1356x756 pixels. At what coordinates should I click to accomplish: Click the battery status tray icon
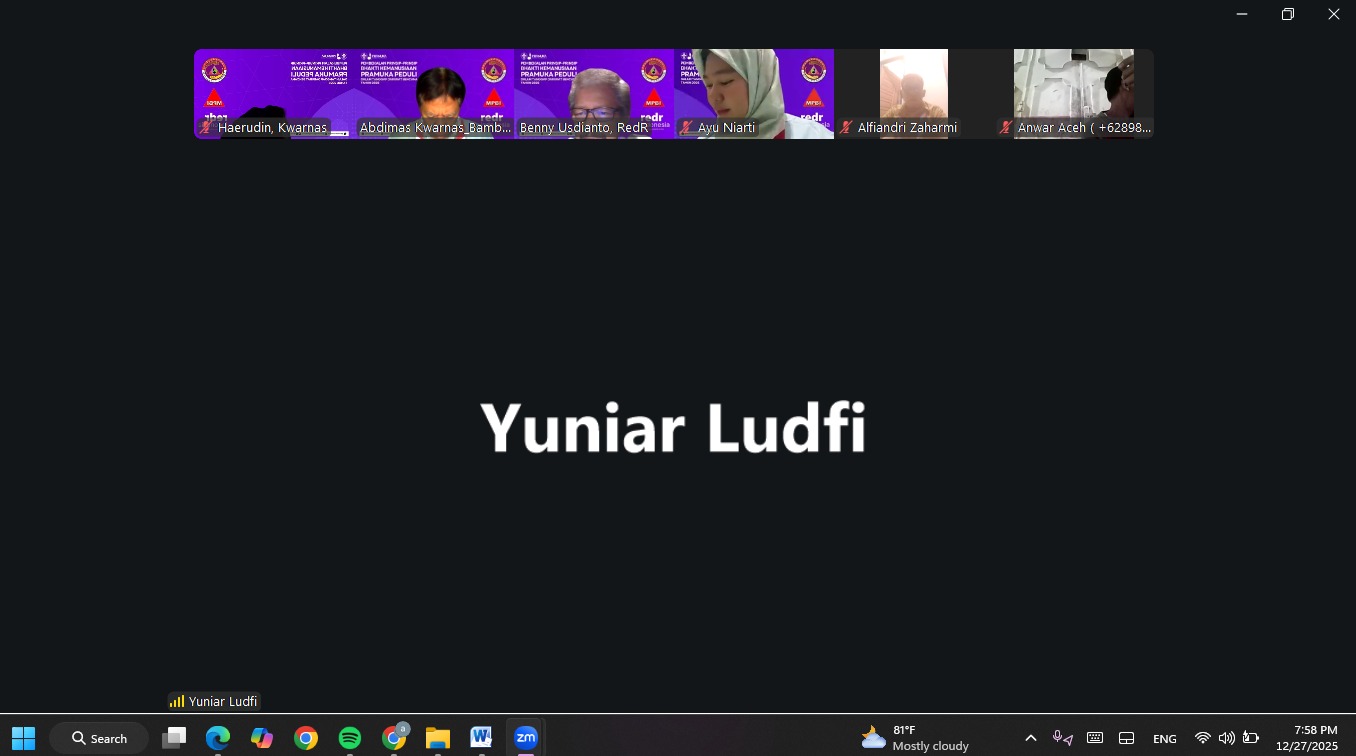point(1250,738)
